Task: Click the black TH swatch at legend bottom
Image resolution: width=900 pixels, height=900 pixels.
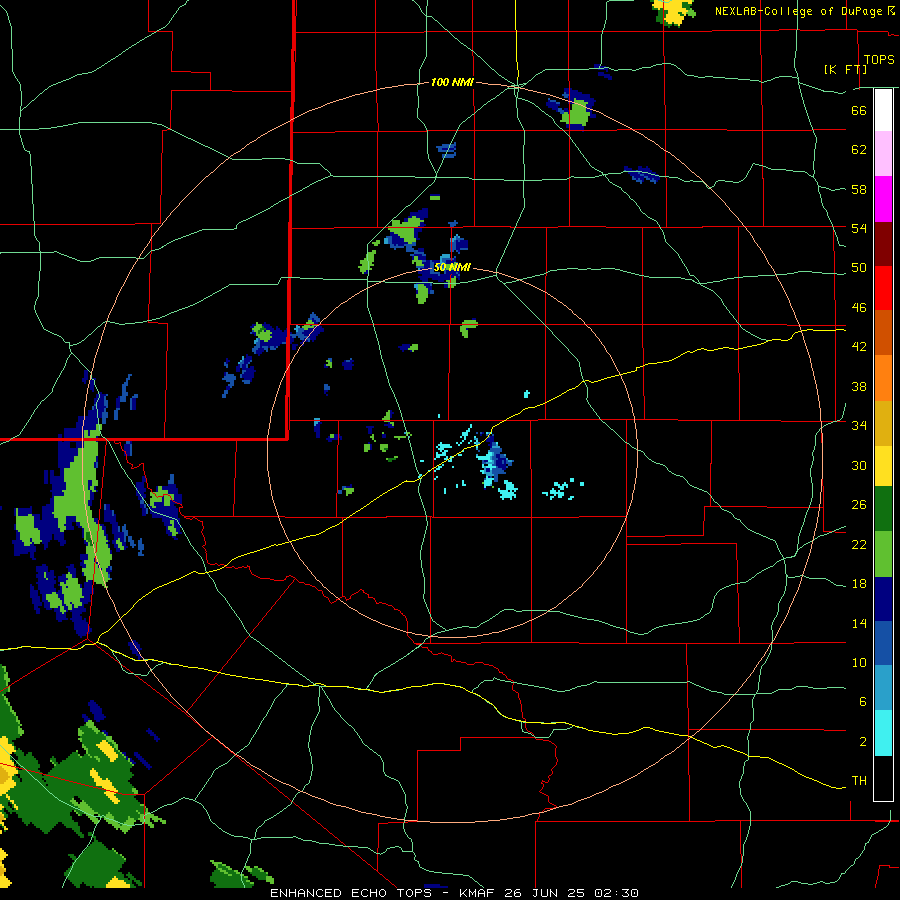Action: (x=883, y=778)
